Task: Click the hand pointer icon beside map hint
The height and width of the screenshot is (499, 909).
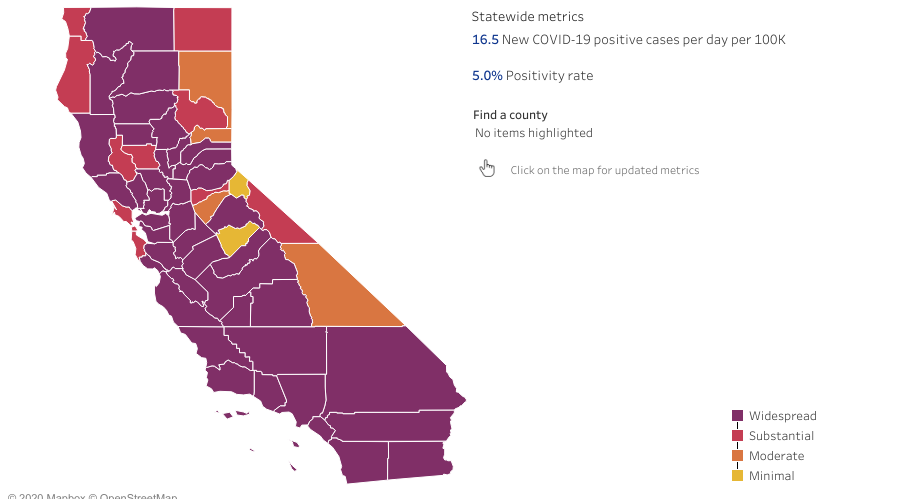Action: pos(487,168)
